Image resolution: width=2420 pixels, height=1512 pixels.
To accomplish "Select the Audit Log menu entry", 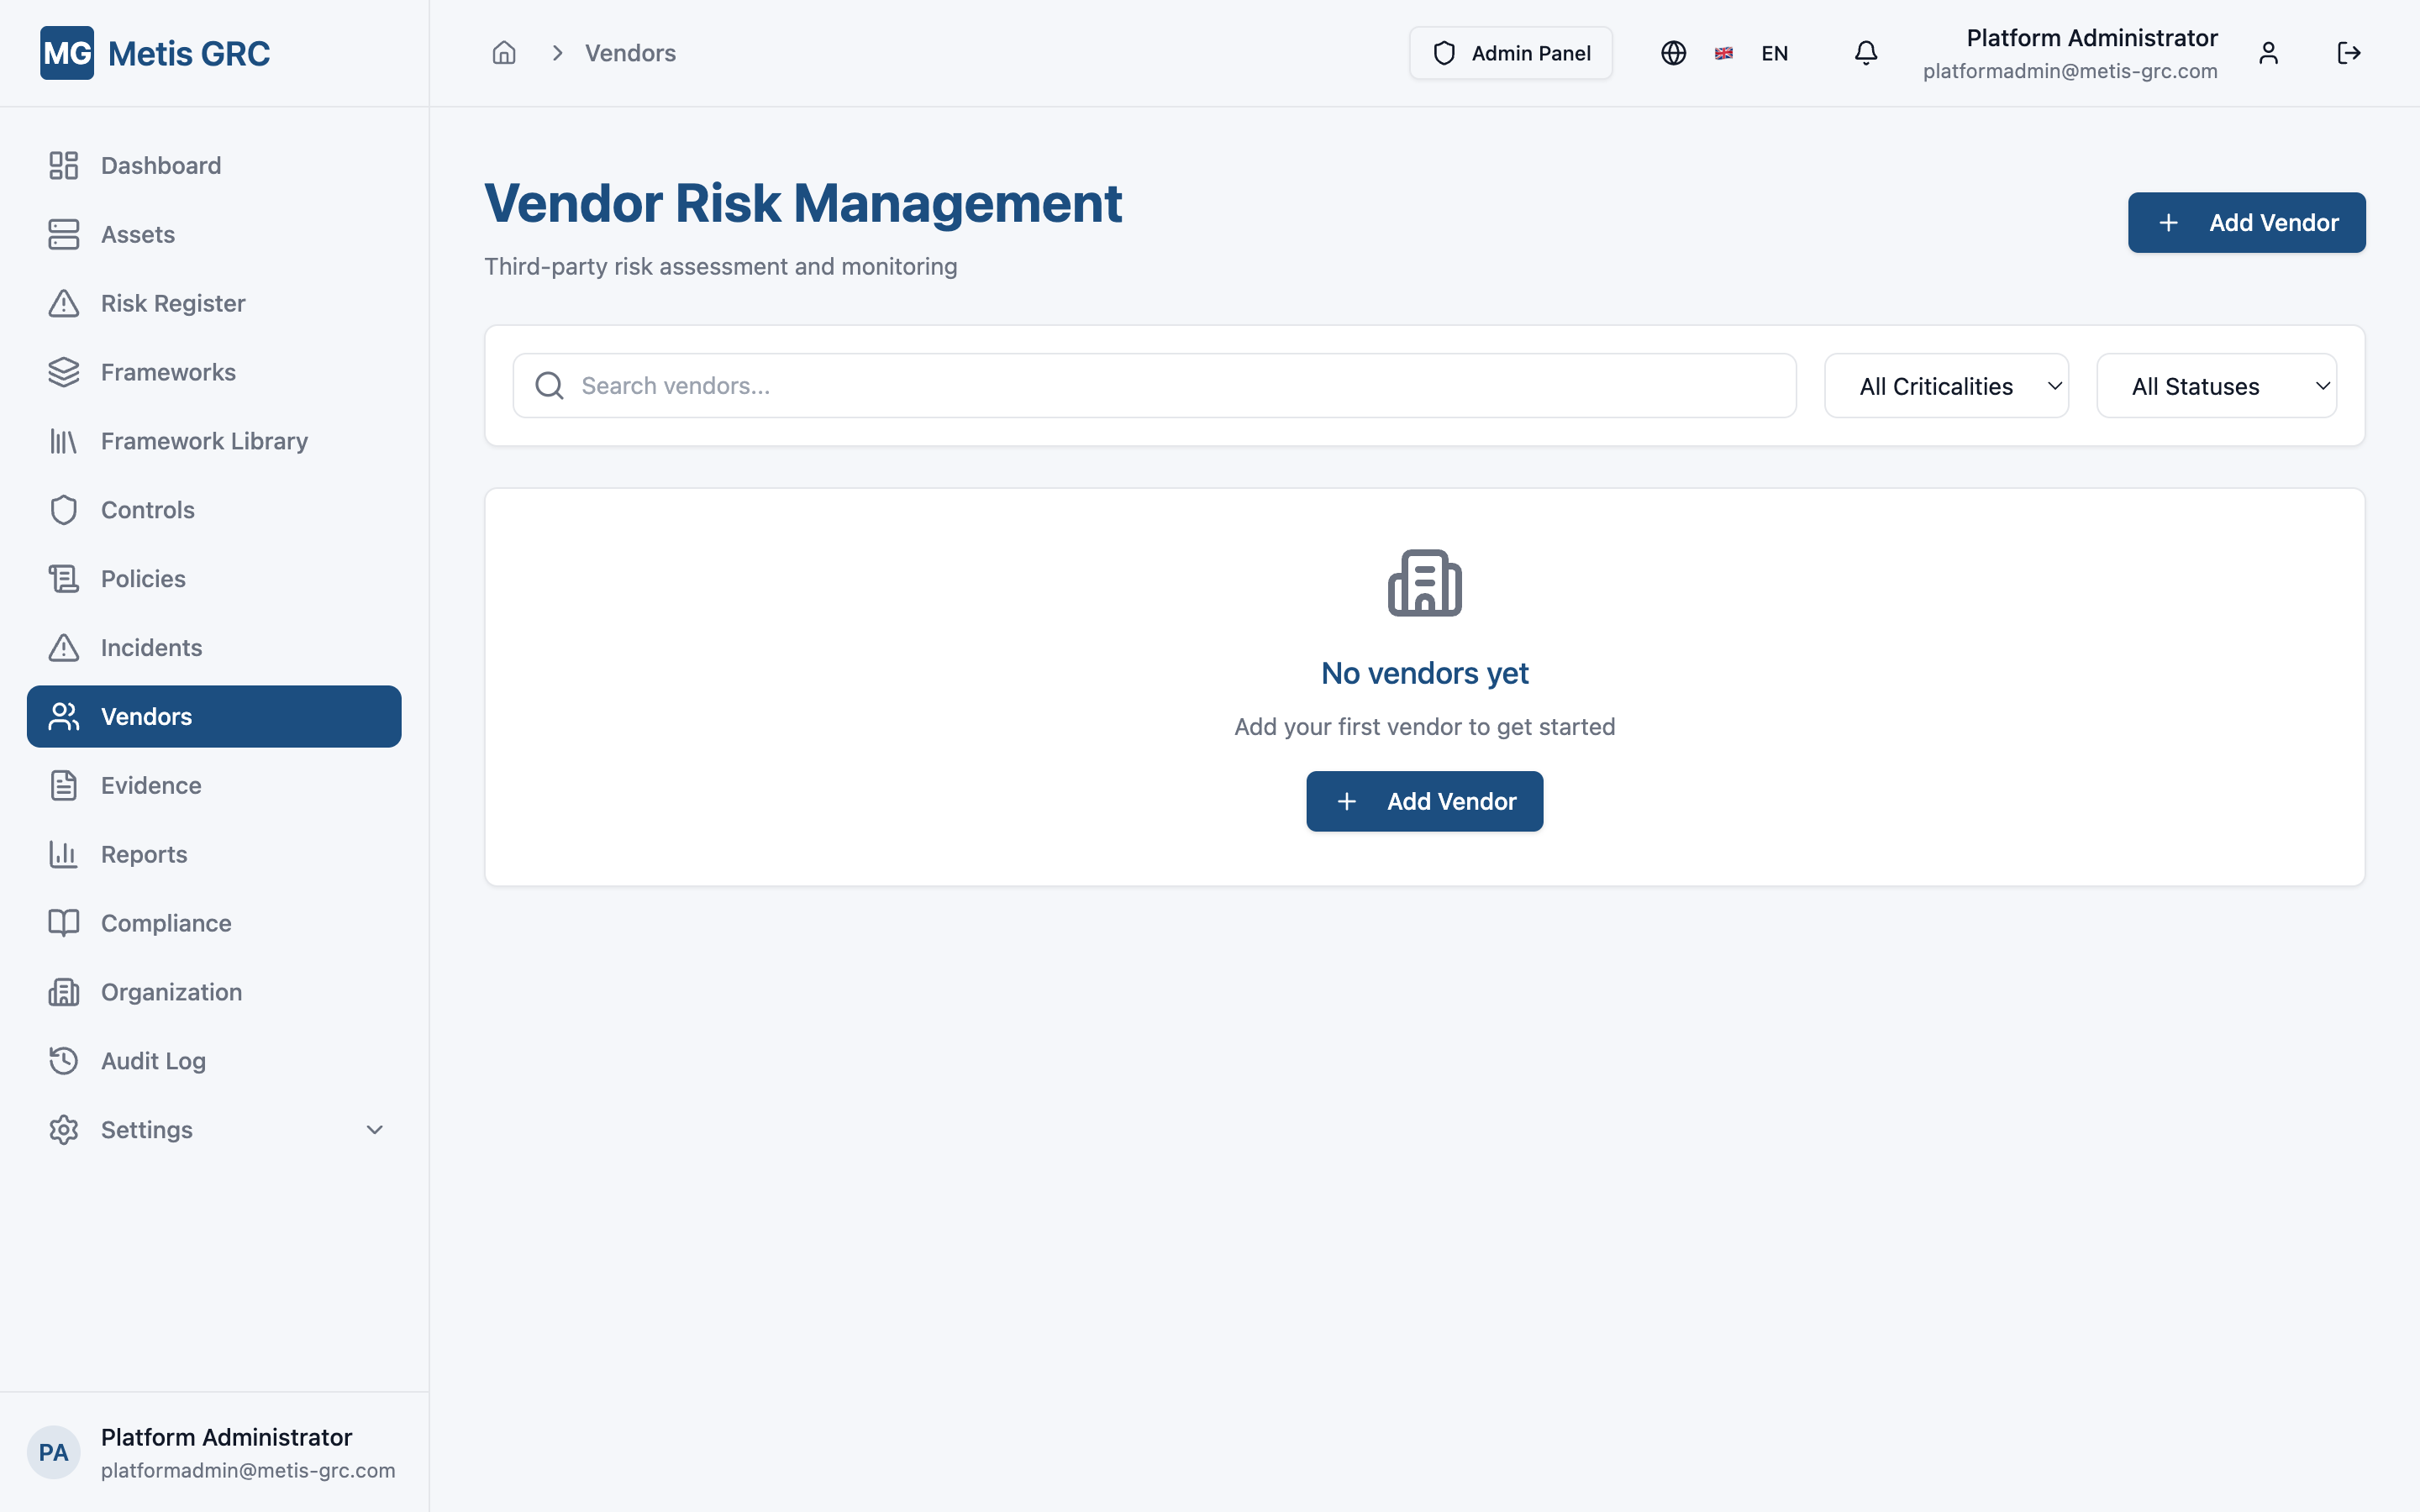I will pos(152,1060).
